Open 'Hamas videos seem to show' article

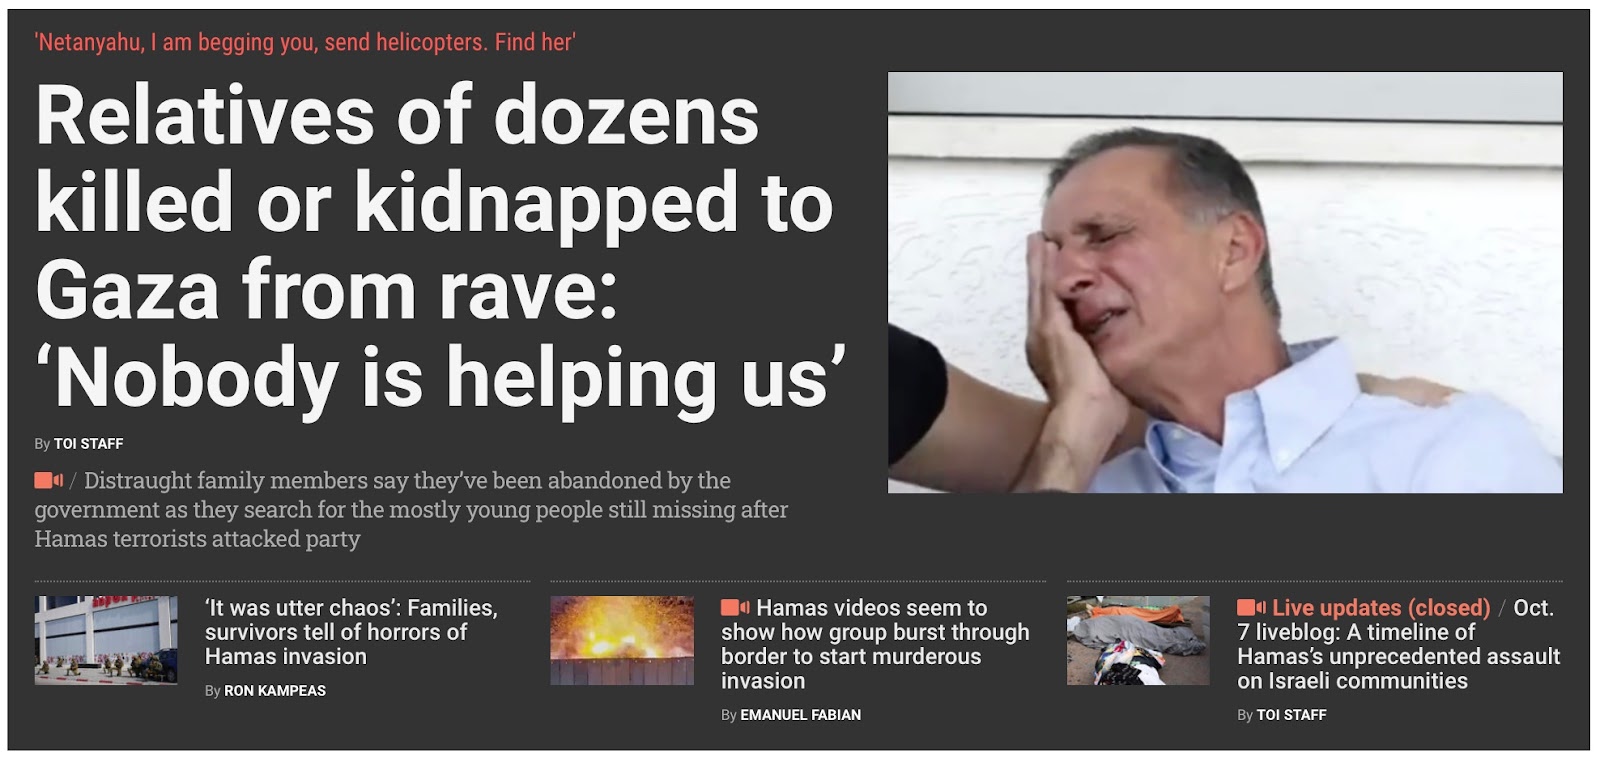pyautogui.click(x=875, y=644)
